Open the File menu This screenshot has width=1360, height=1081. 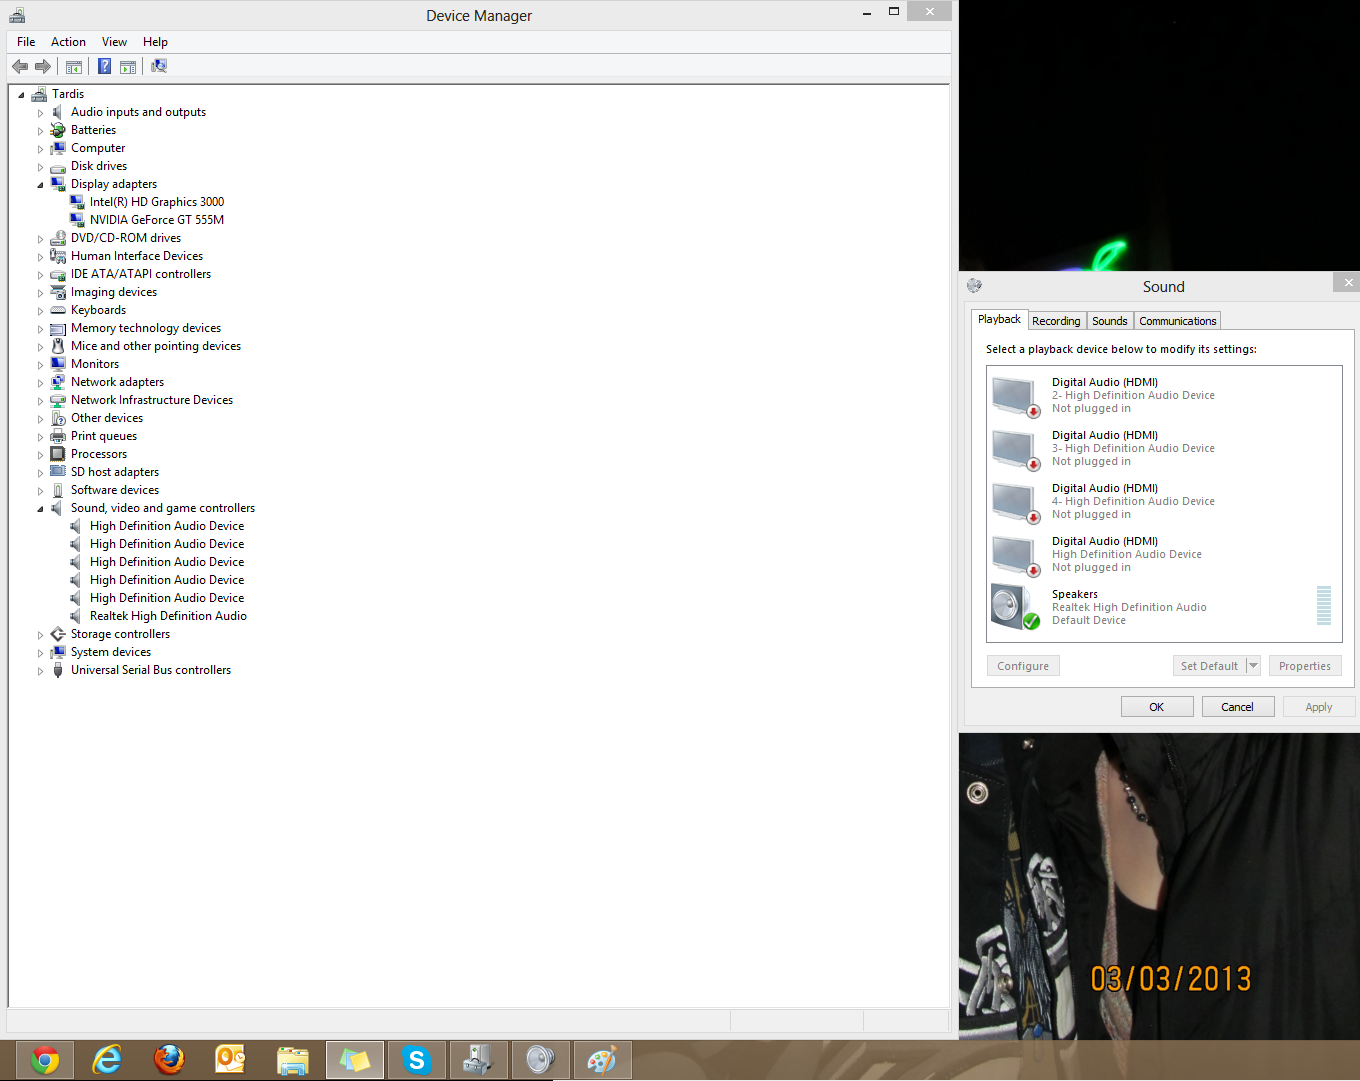(26, 42)
